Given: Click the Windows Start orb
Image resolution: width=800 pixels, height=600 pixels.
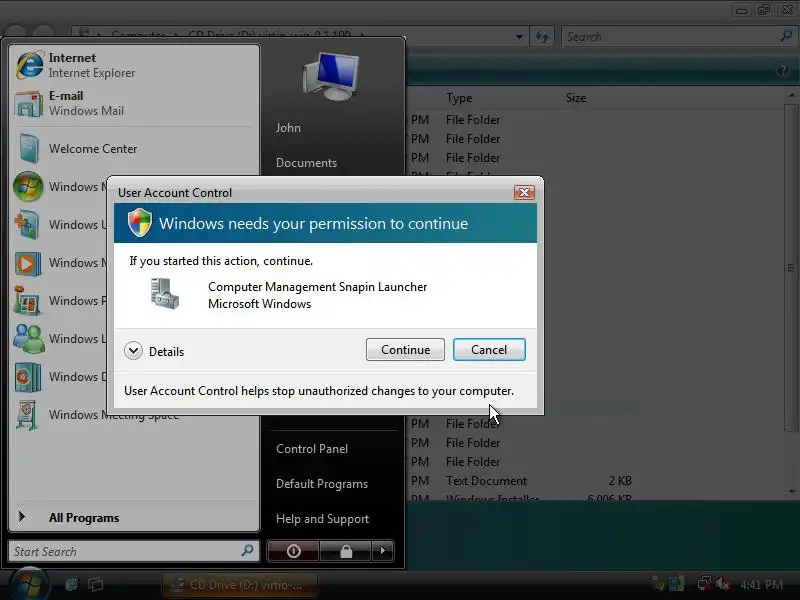Looking at the screenshot, I should click(30, 584).
